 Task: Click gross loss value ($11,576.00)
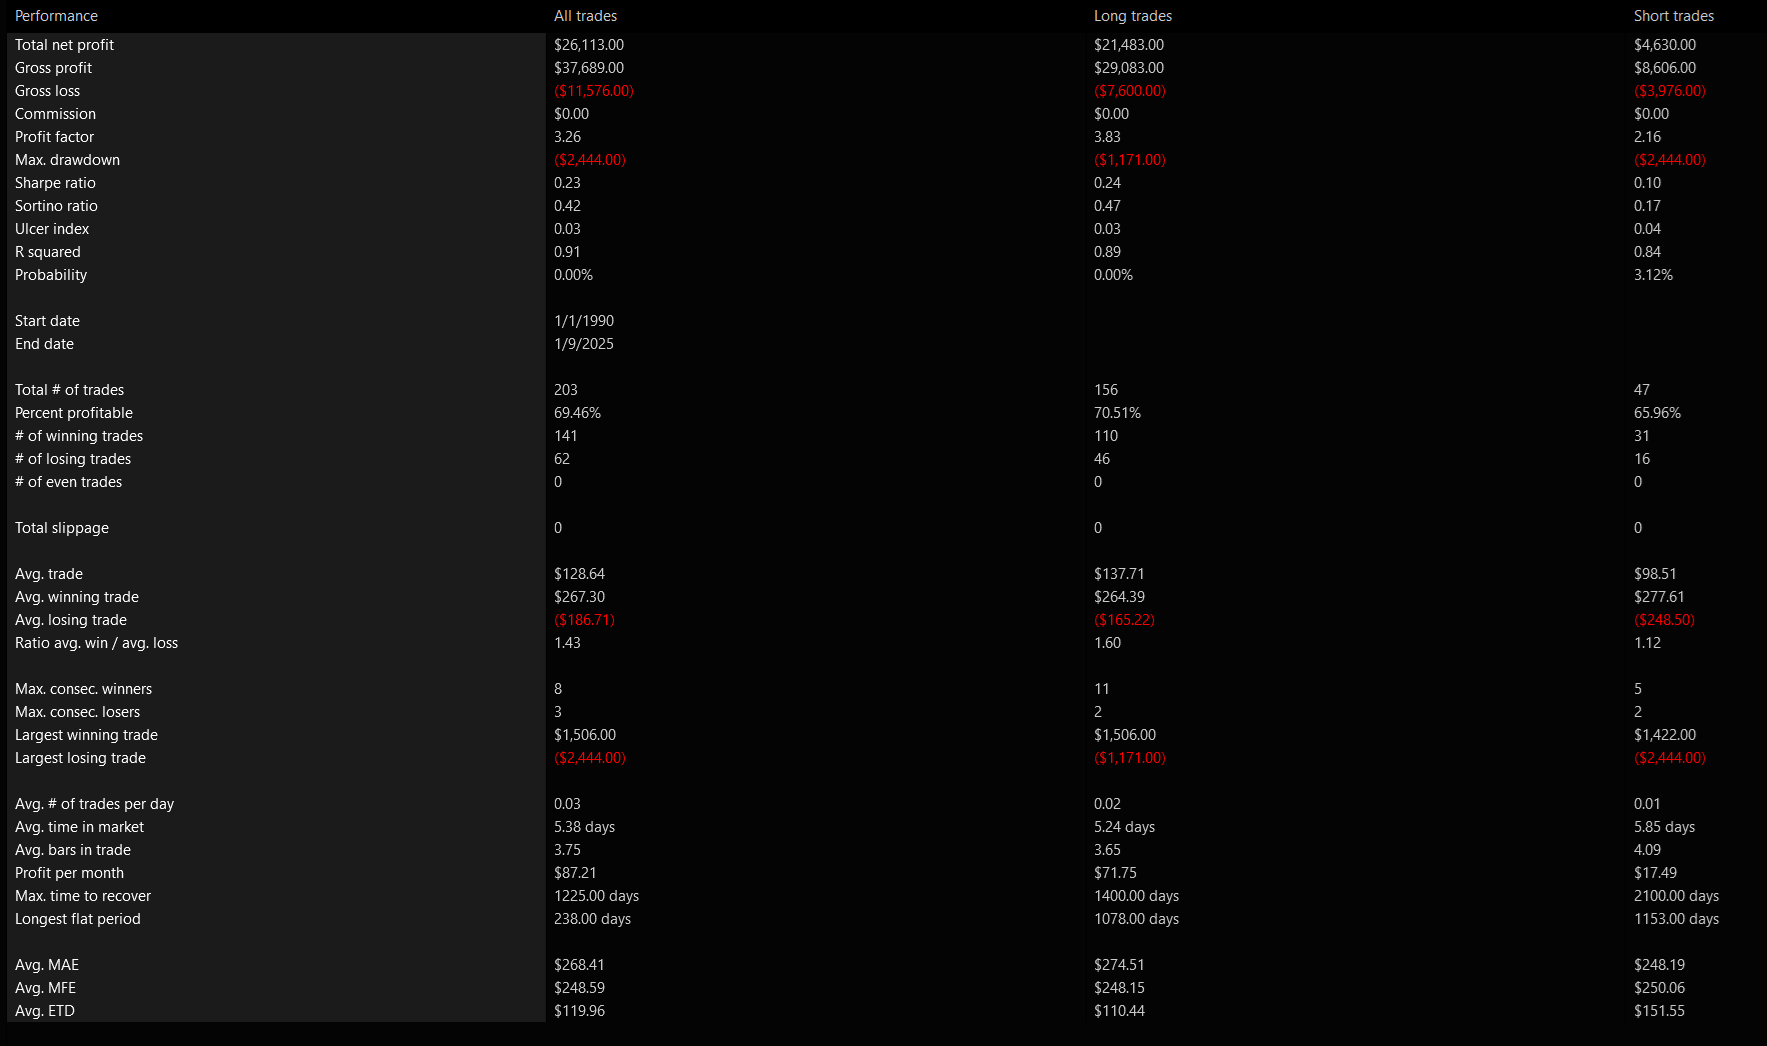(593, 91)
